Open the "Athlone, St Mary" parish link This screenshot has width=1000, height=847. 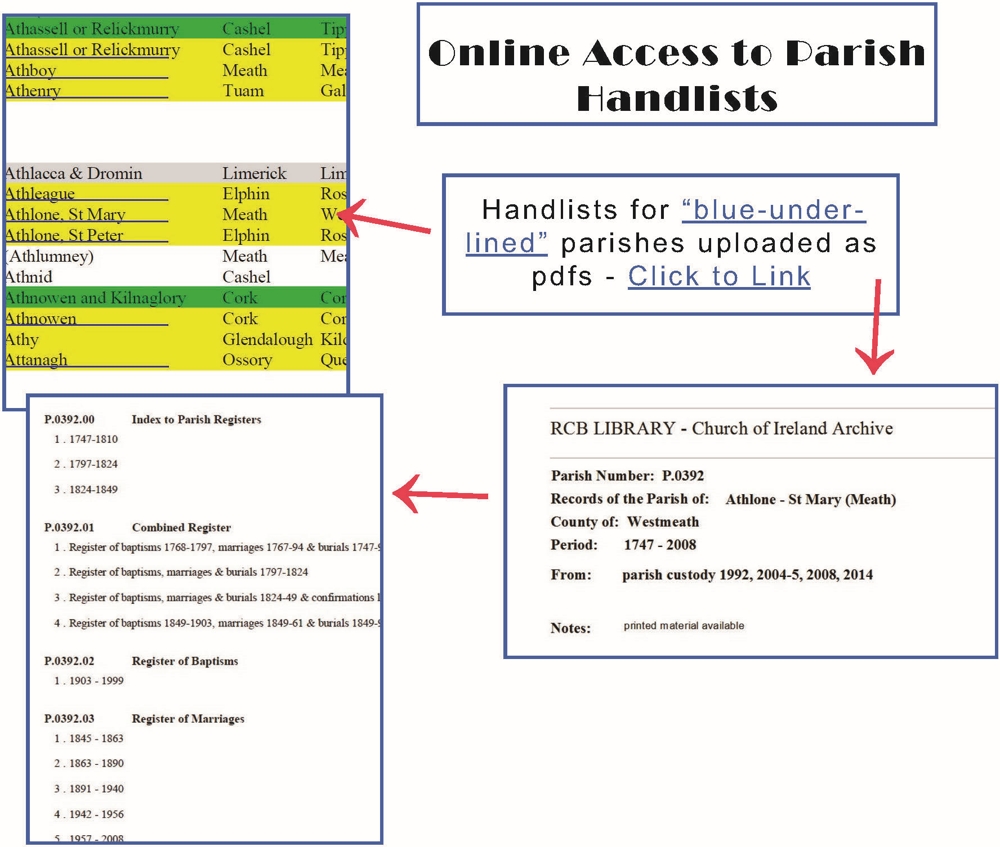(65, 215)
